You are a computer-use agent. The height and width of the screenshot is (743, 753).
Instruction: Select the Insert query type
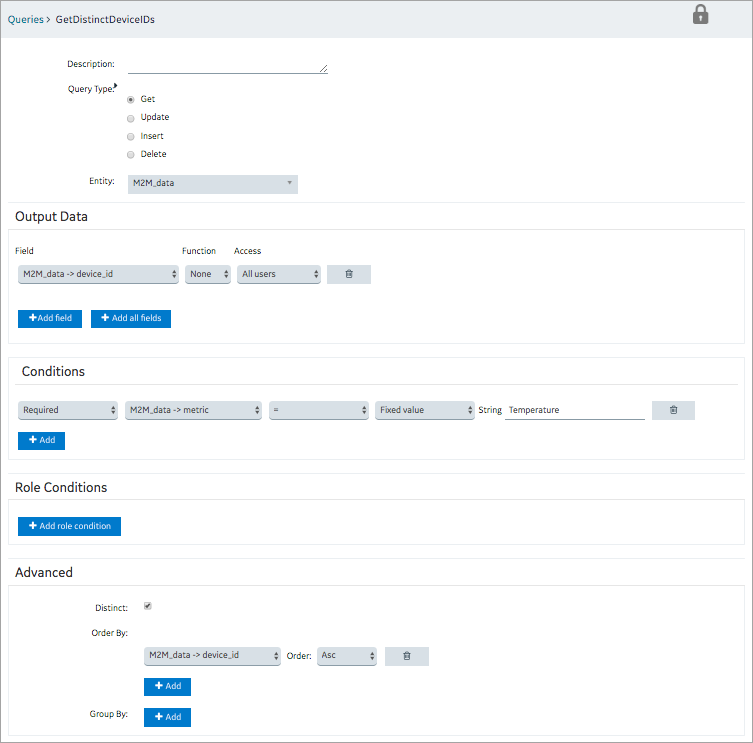[131, 137]
